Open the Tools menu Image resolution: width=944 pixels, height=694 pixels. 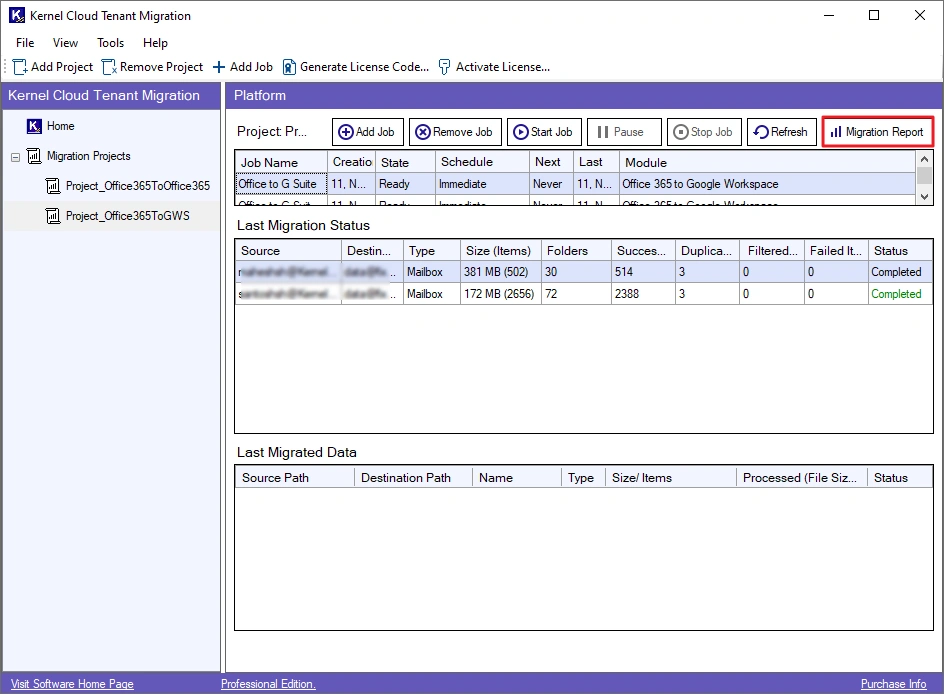click(x=110, y=43)
